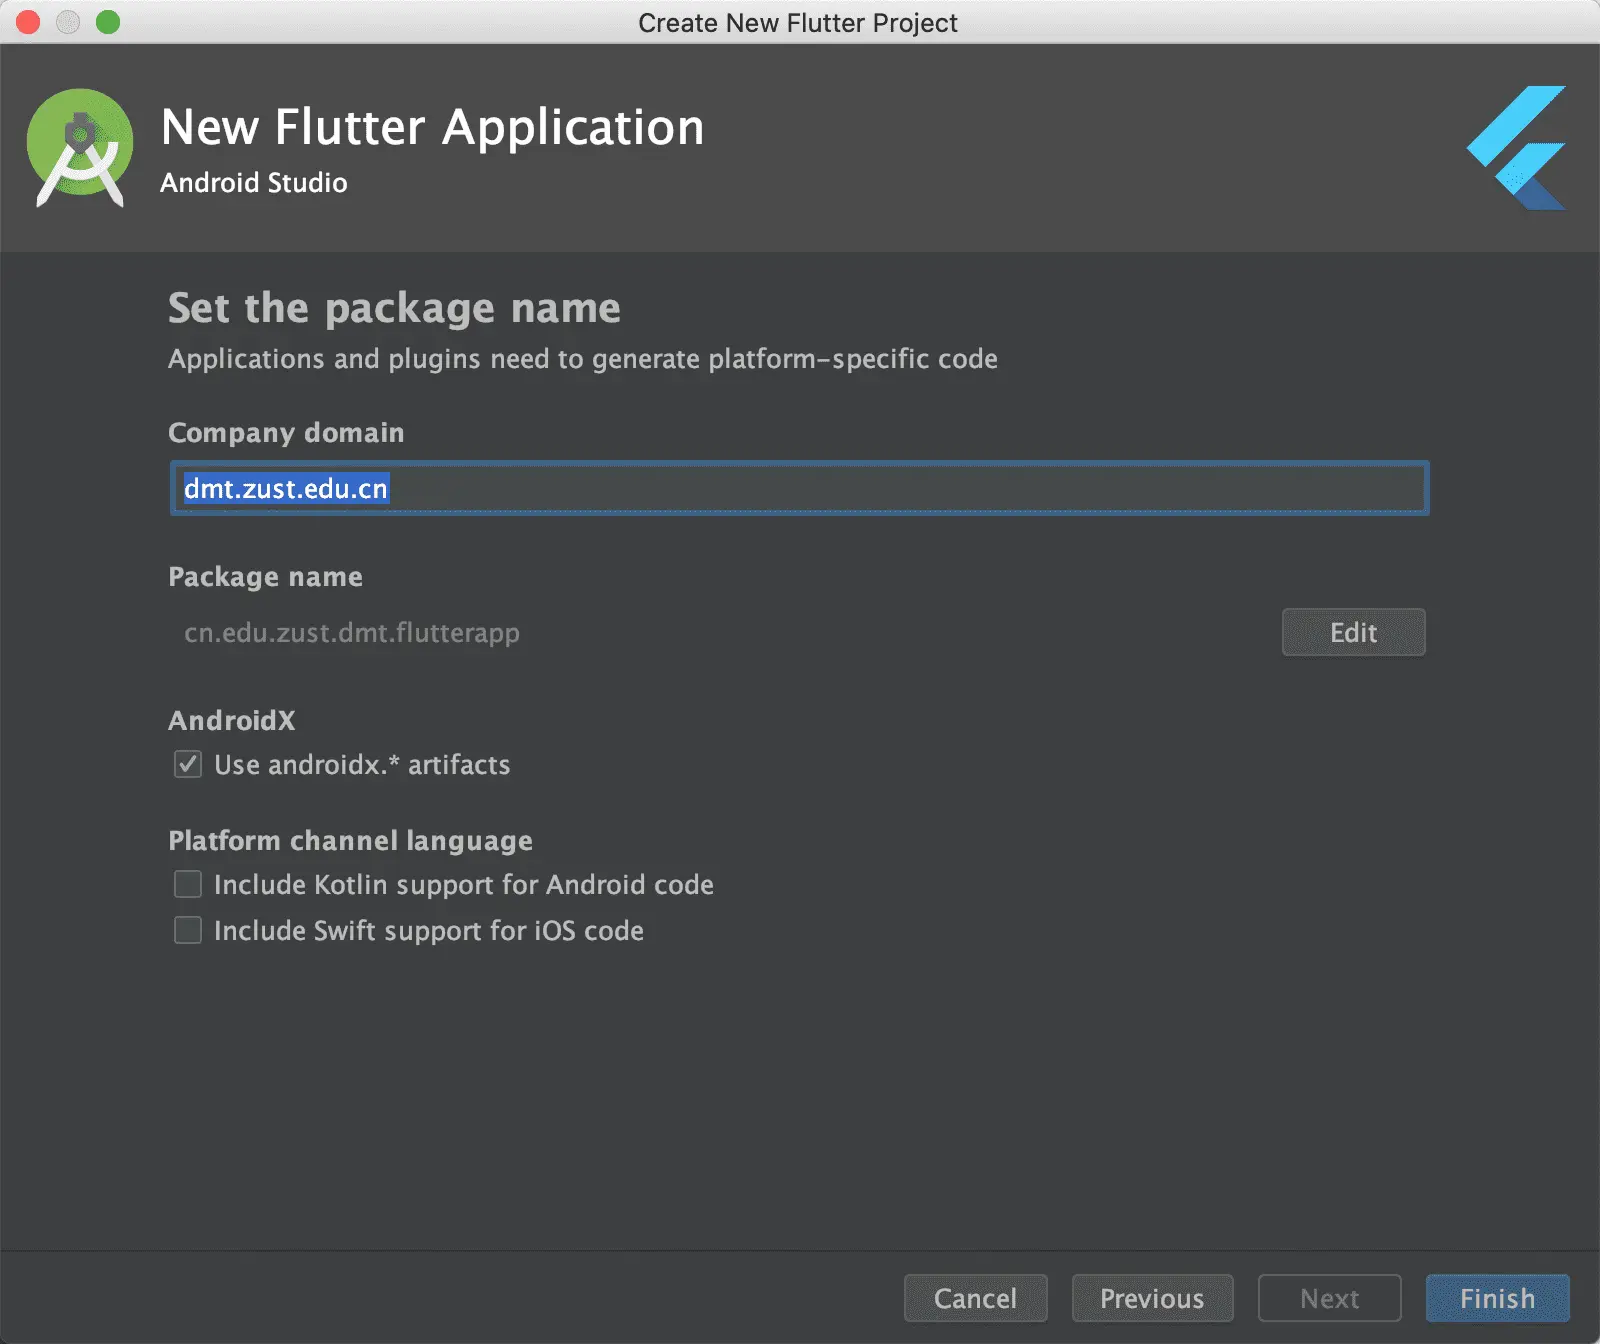Click the Android Studio logo icon
This screenshot has width=1600, height=1344.
pyautogui.click(x=80, y=148)
